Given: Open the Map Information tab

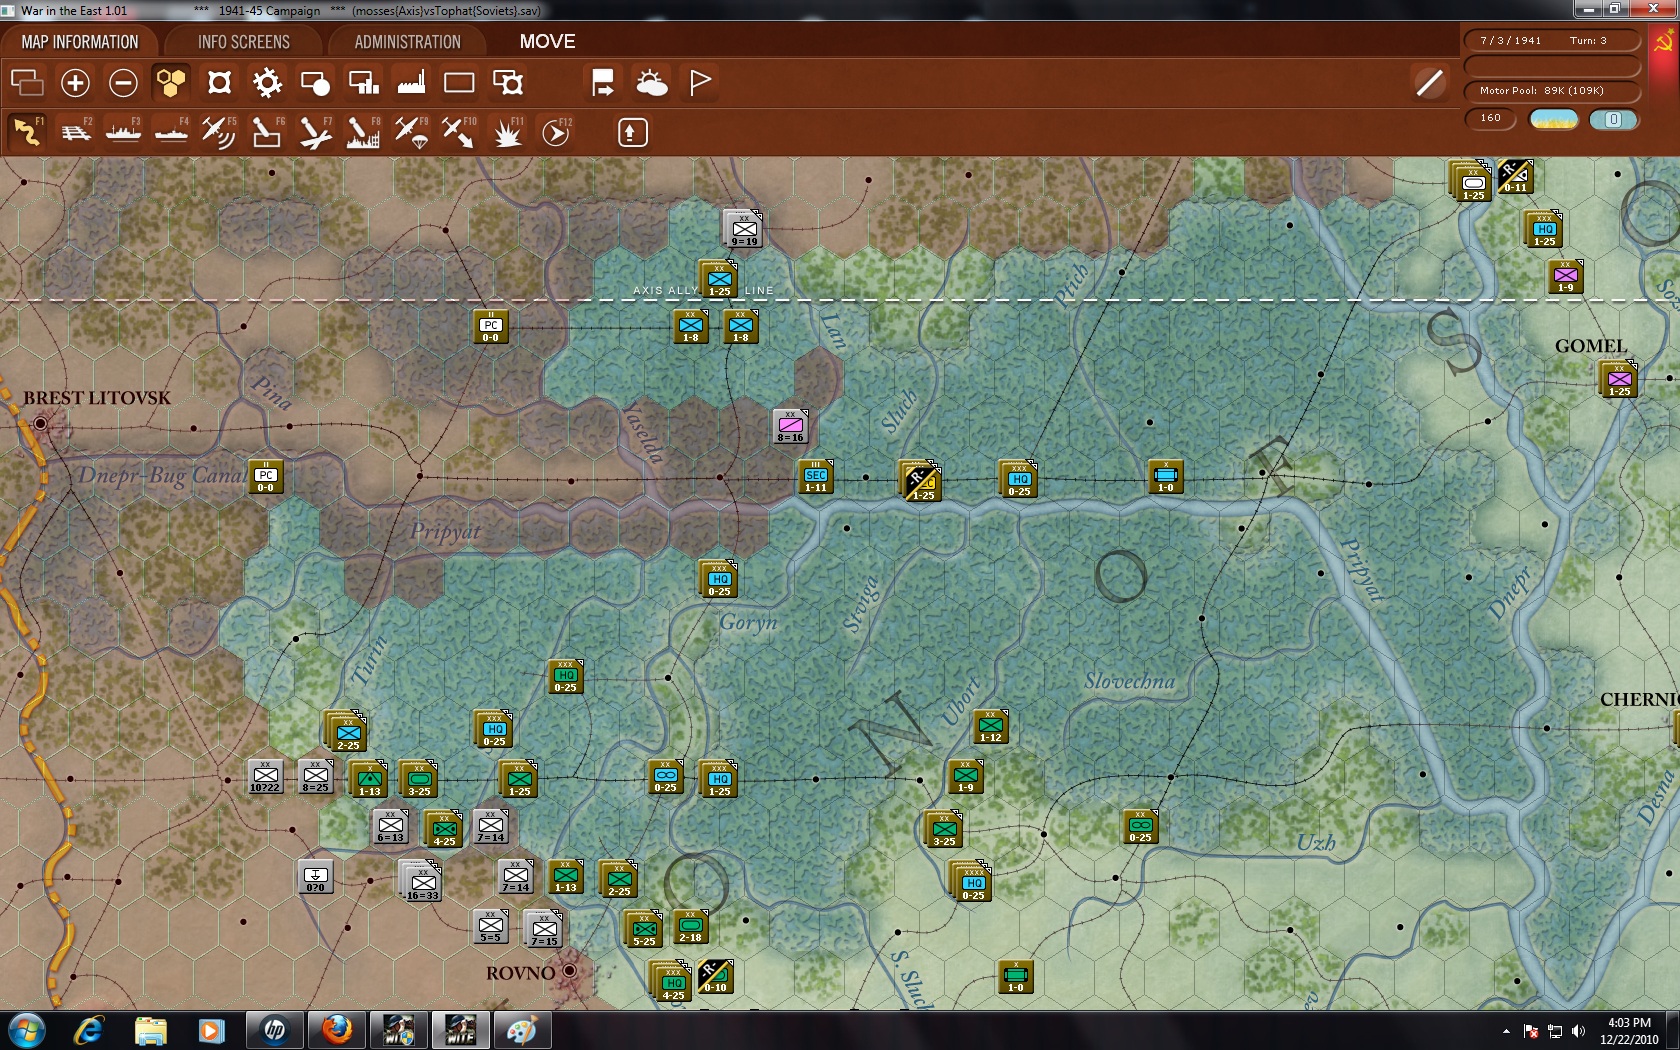Looking at the screenshot, I should pos(80,42).
